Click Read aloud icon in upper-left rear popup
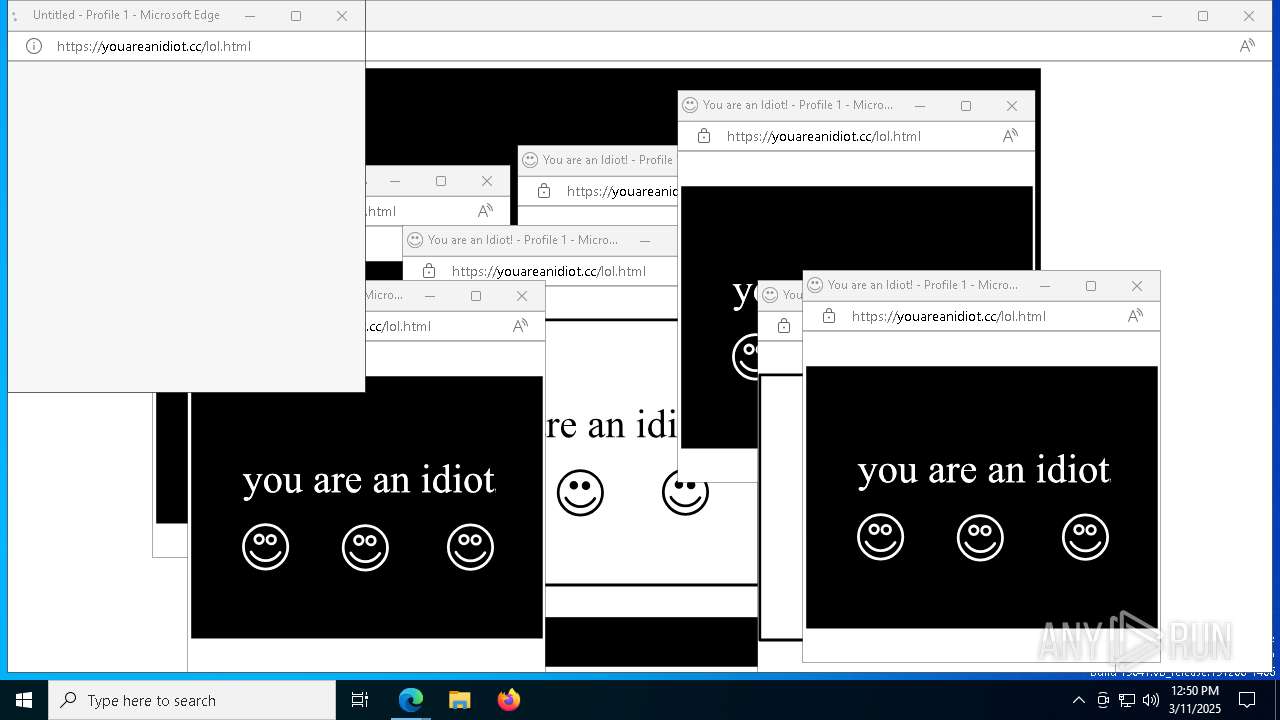 pyautogui.click(x=485, y=211)
